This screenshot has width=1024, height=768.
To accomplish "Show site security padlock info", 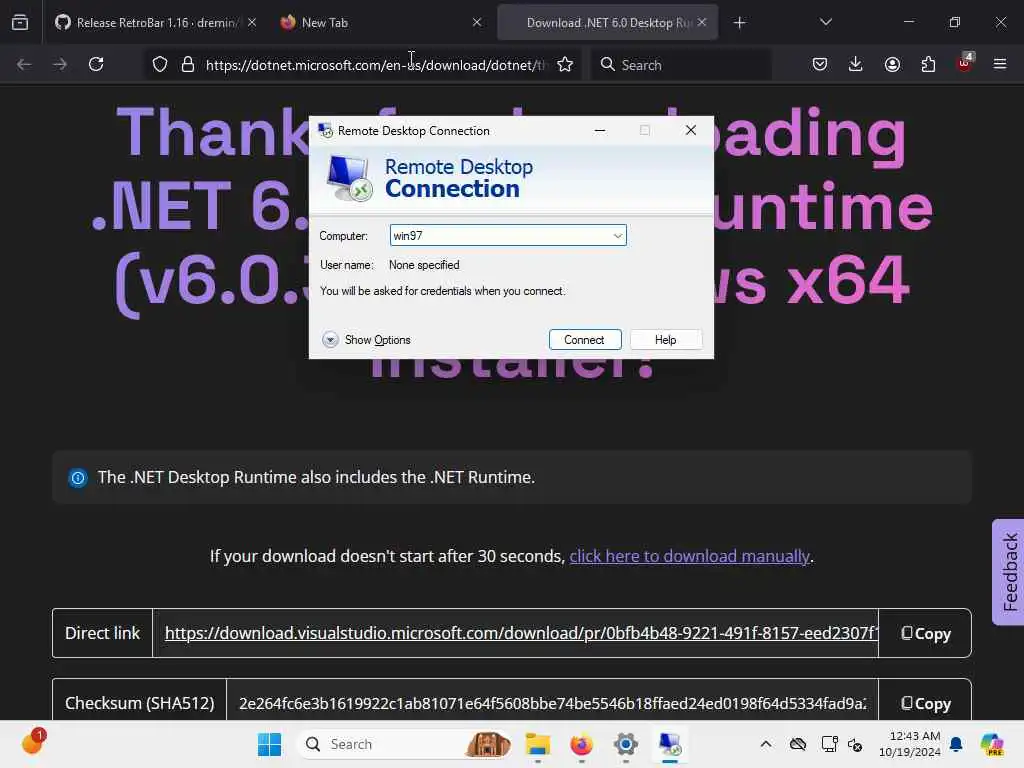I will (188, 64).
